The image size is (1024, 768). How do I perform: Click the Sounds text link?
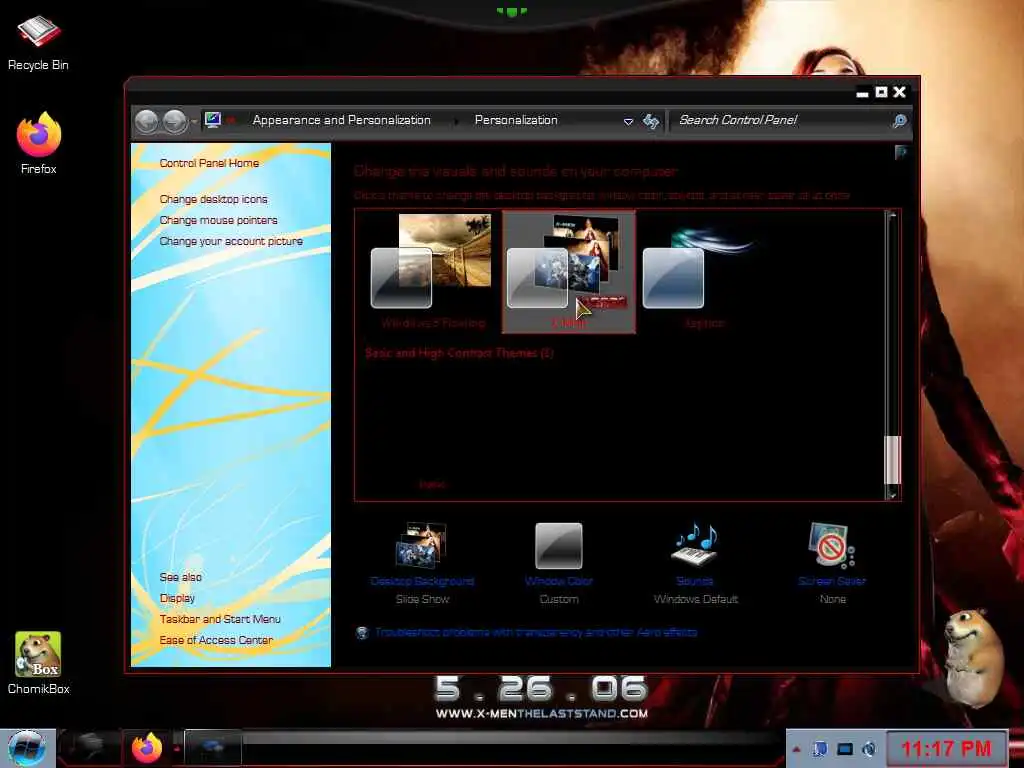coord(695,581)
